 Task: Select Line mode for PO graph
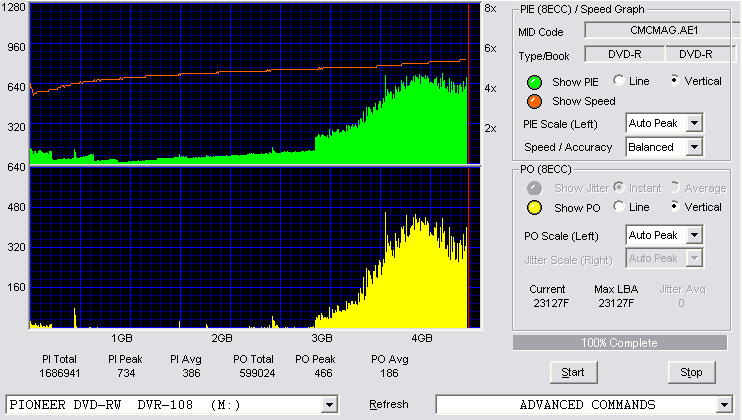(619, 207)
